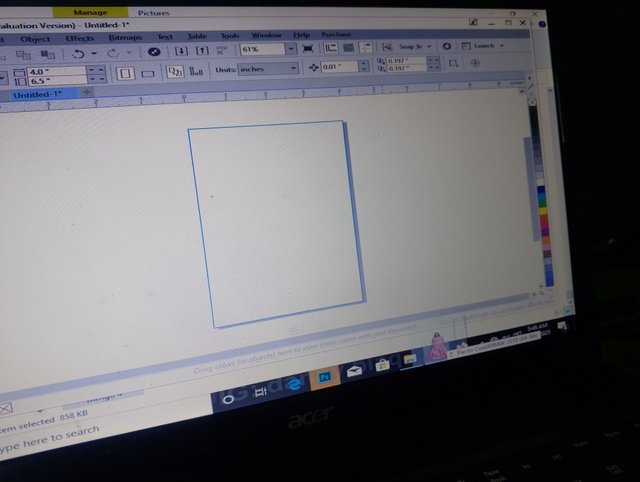Toggle the Current page layout button
Screen dimensions: 640x482
(196, 71)
